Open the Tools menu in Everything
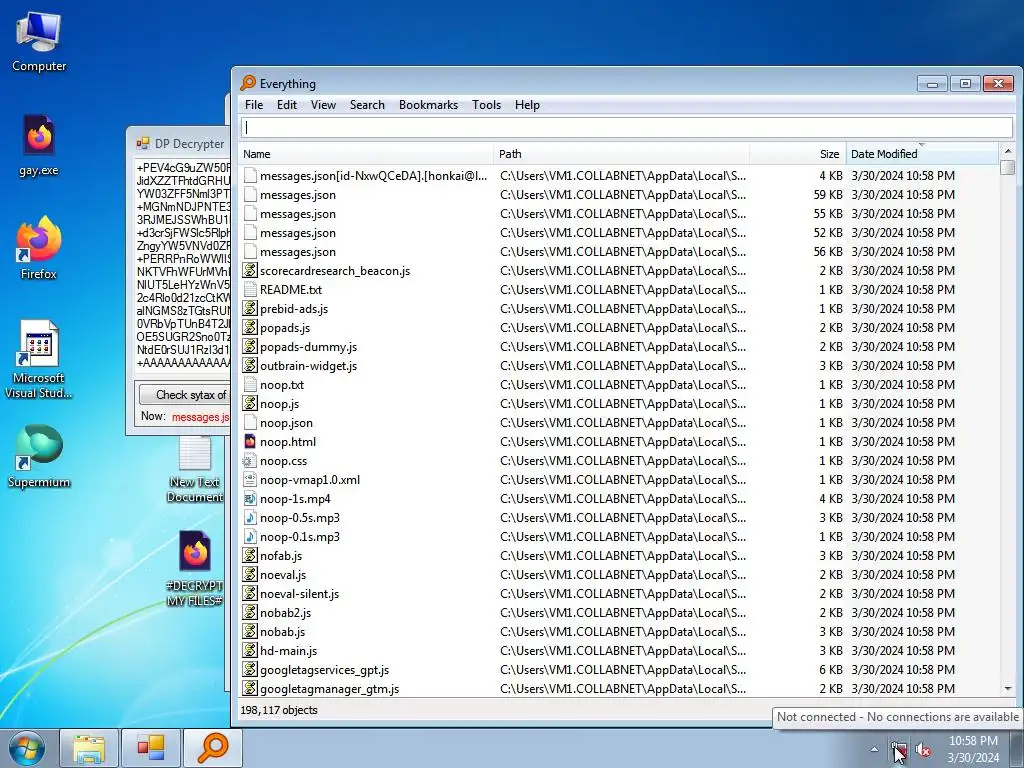This screenshot has width=1024, height=768. pos(487,104)
